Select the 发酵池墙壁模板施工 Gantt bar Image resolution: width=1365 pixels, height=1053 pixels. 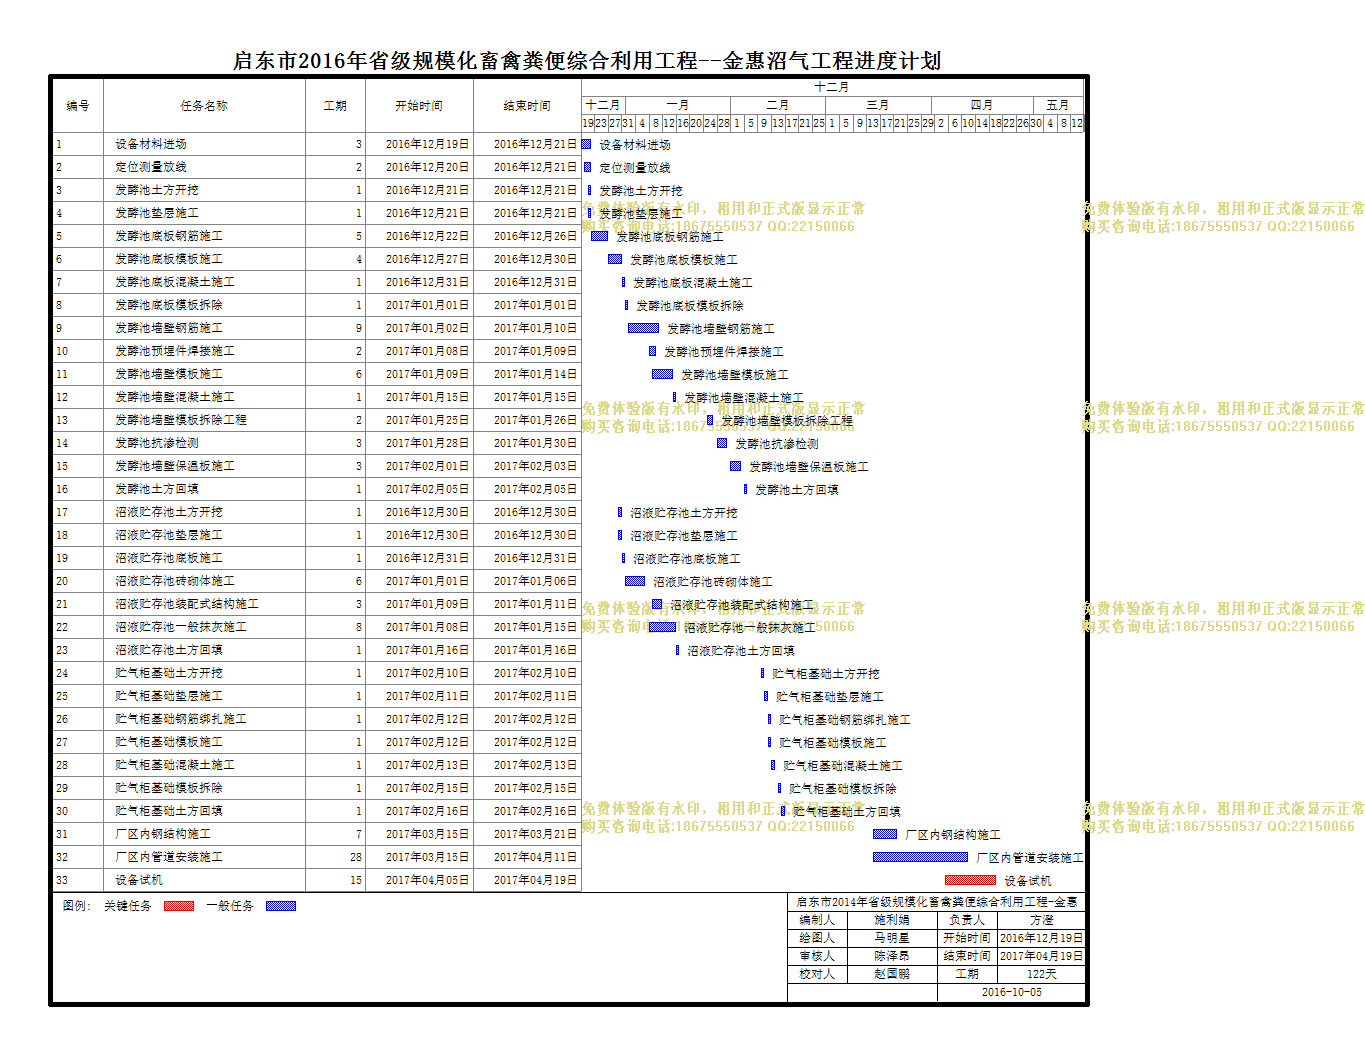click(662, 374)
